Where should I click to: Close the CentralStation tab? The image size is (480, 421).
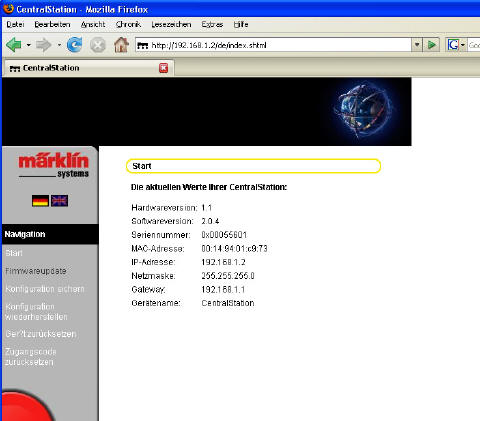coord(163,68)
